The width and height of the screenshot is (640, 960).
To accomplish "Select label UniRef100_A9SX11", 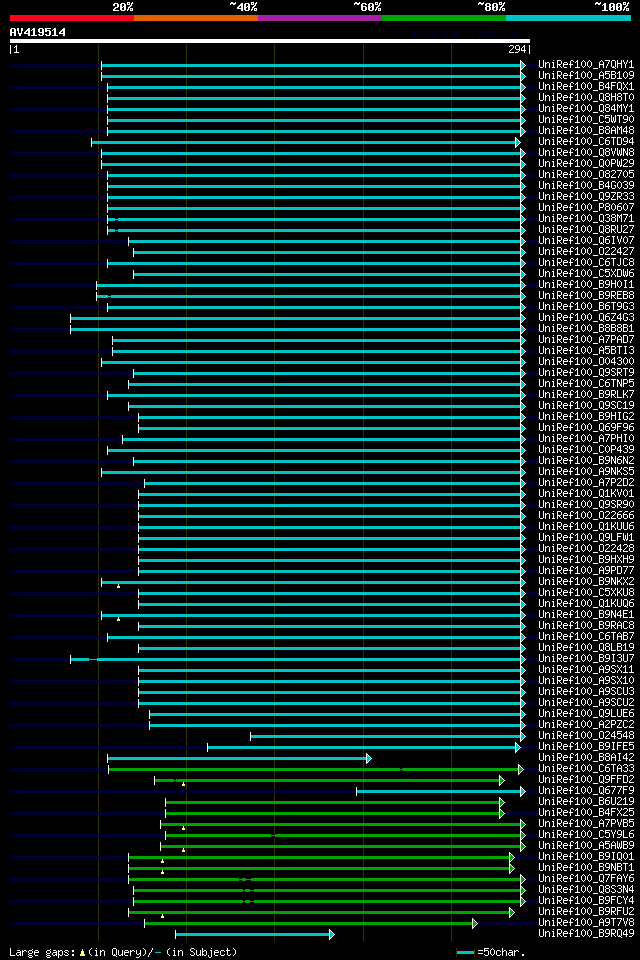I will (x=586, y=670).
